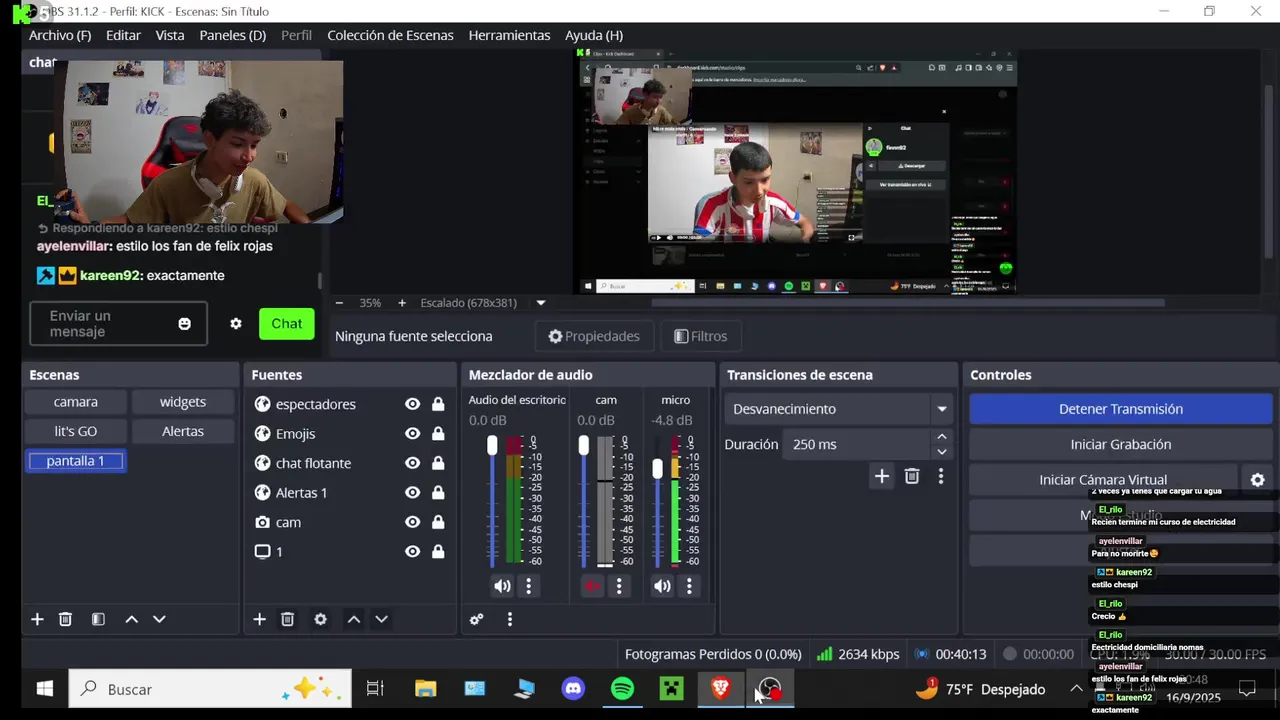Open audio mixer three-dot menu
The height and width of the screenshot is (720, 1280).
click(509, 619)
